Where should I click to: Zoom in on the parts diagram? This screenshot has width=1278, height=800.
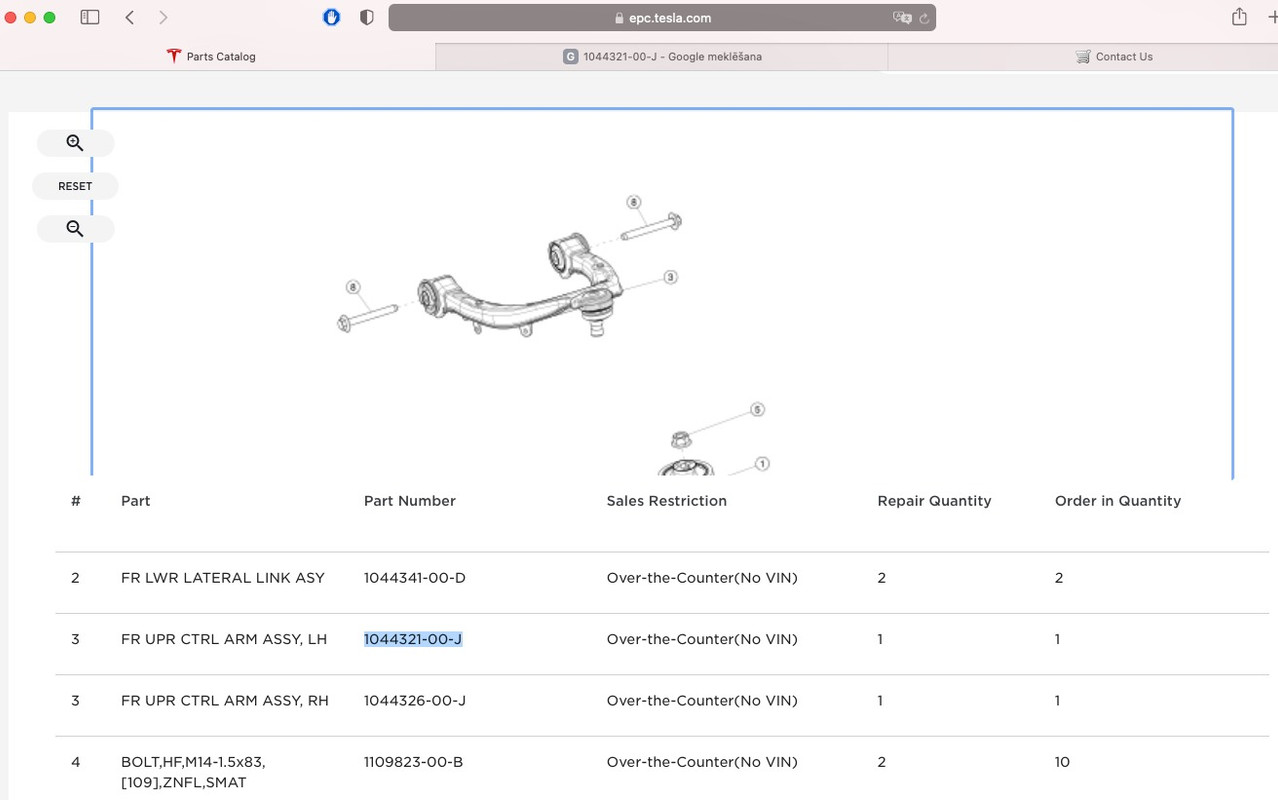tap(75, 143)
